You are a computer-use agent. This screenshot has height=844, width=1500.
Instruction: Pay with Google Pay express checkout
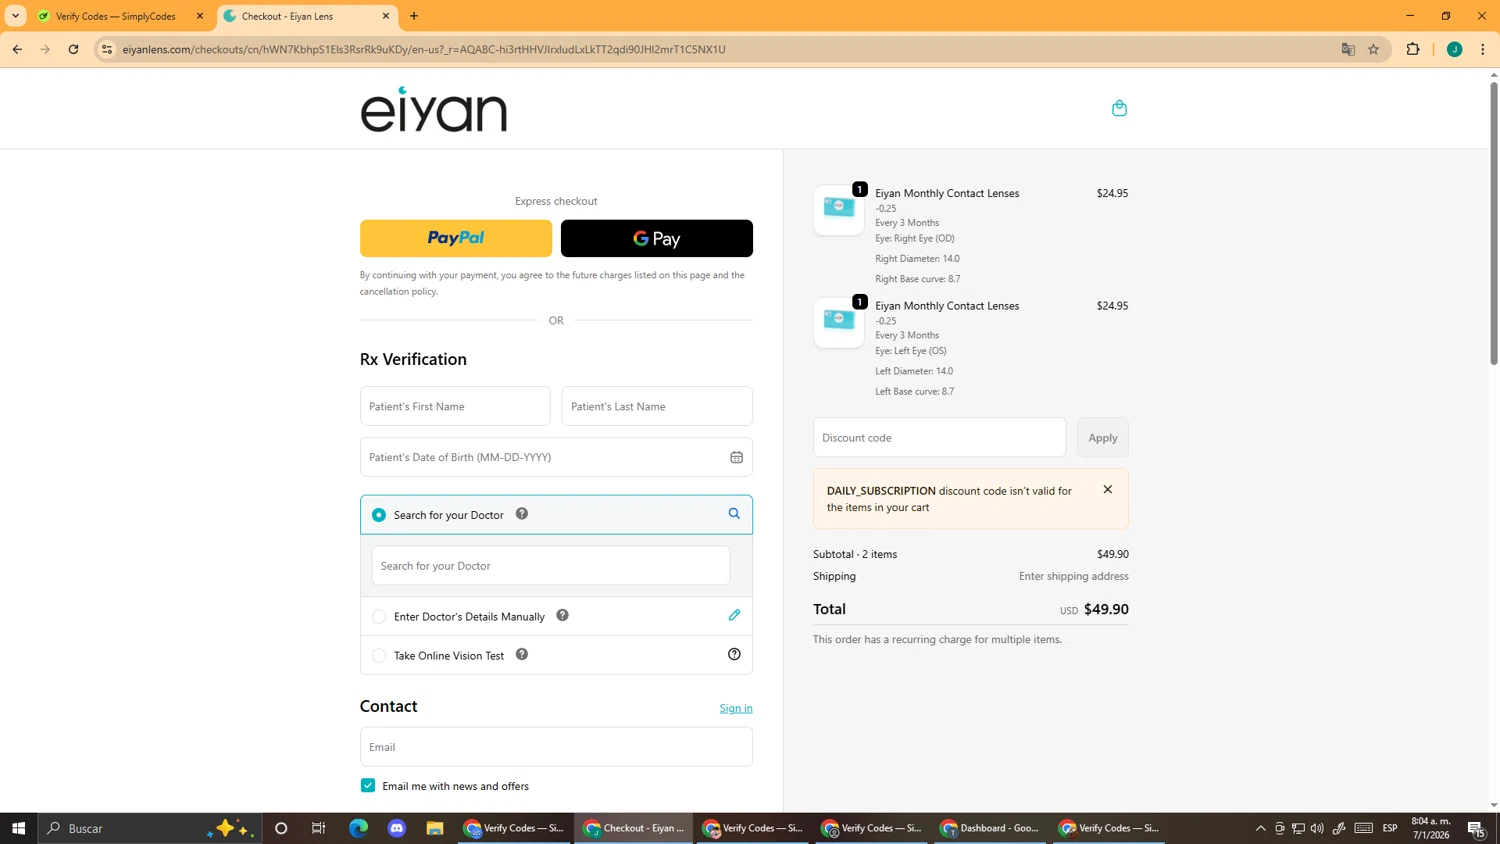[x=657, y=238]
